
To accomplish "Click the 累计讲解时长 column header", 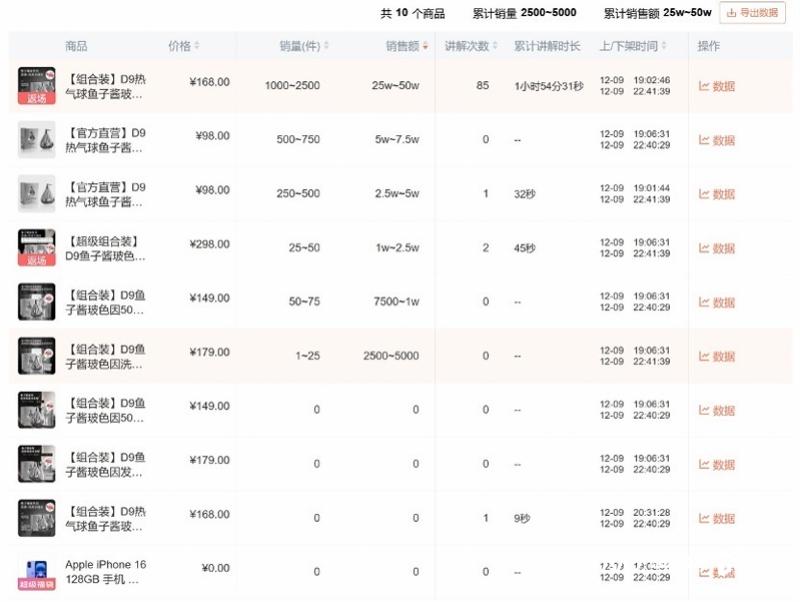I will click(547, 46).
